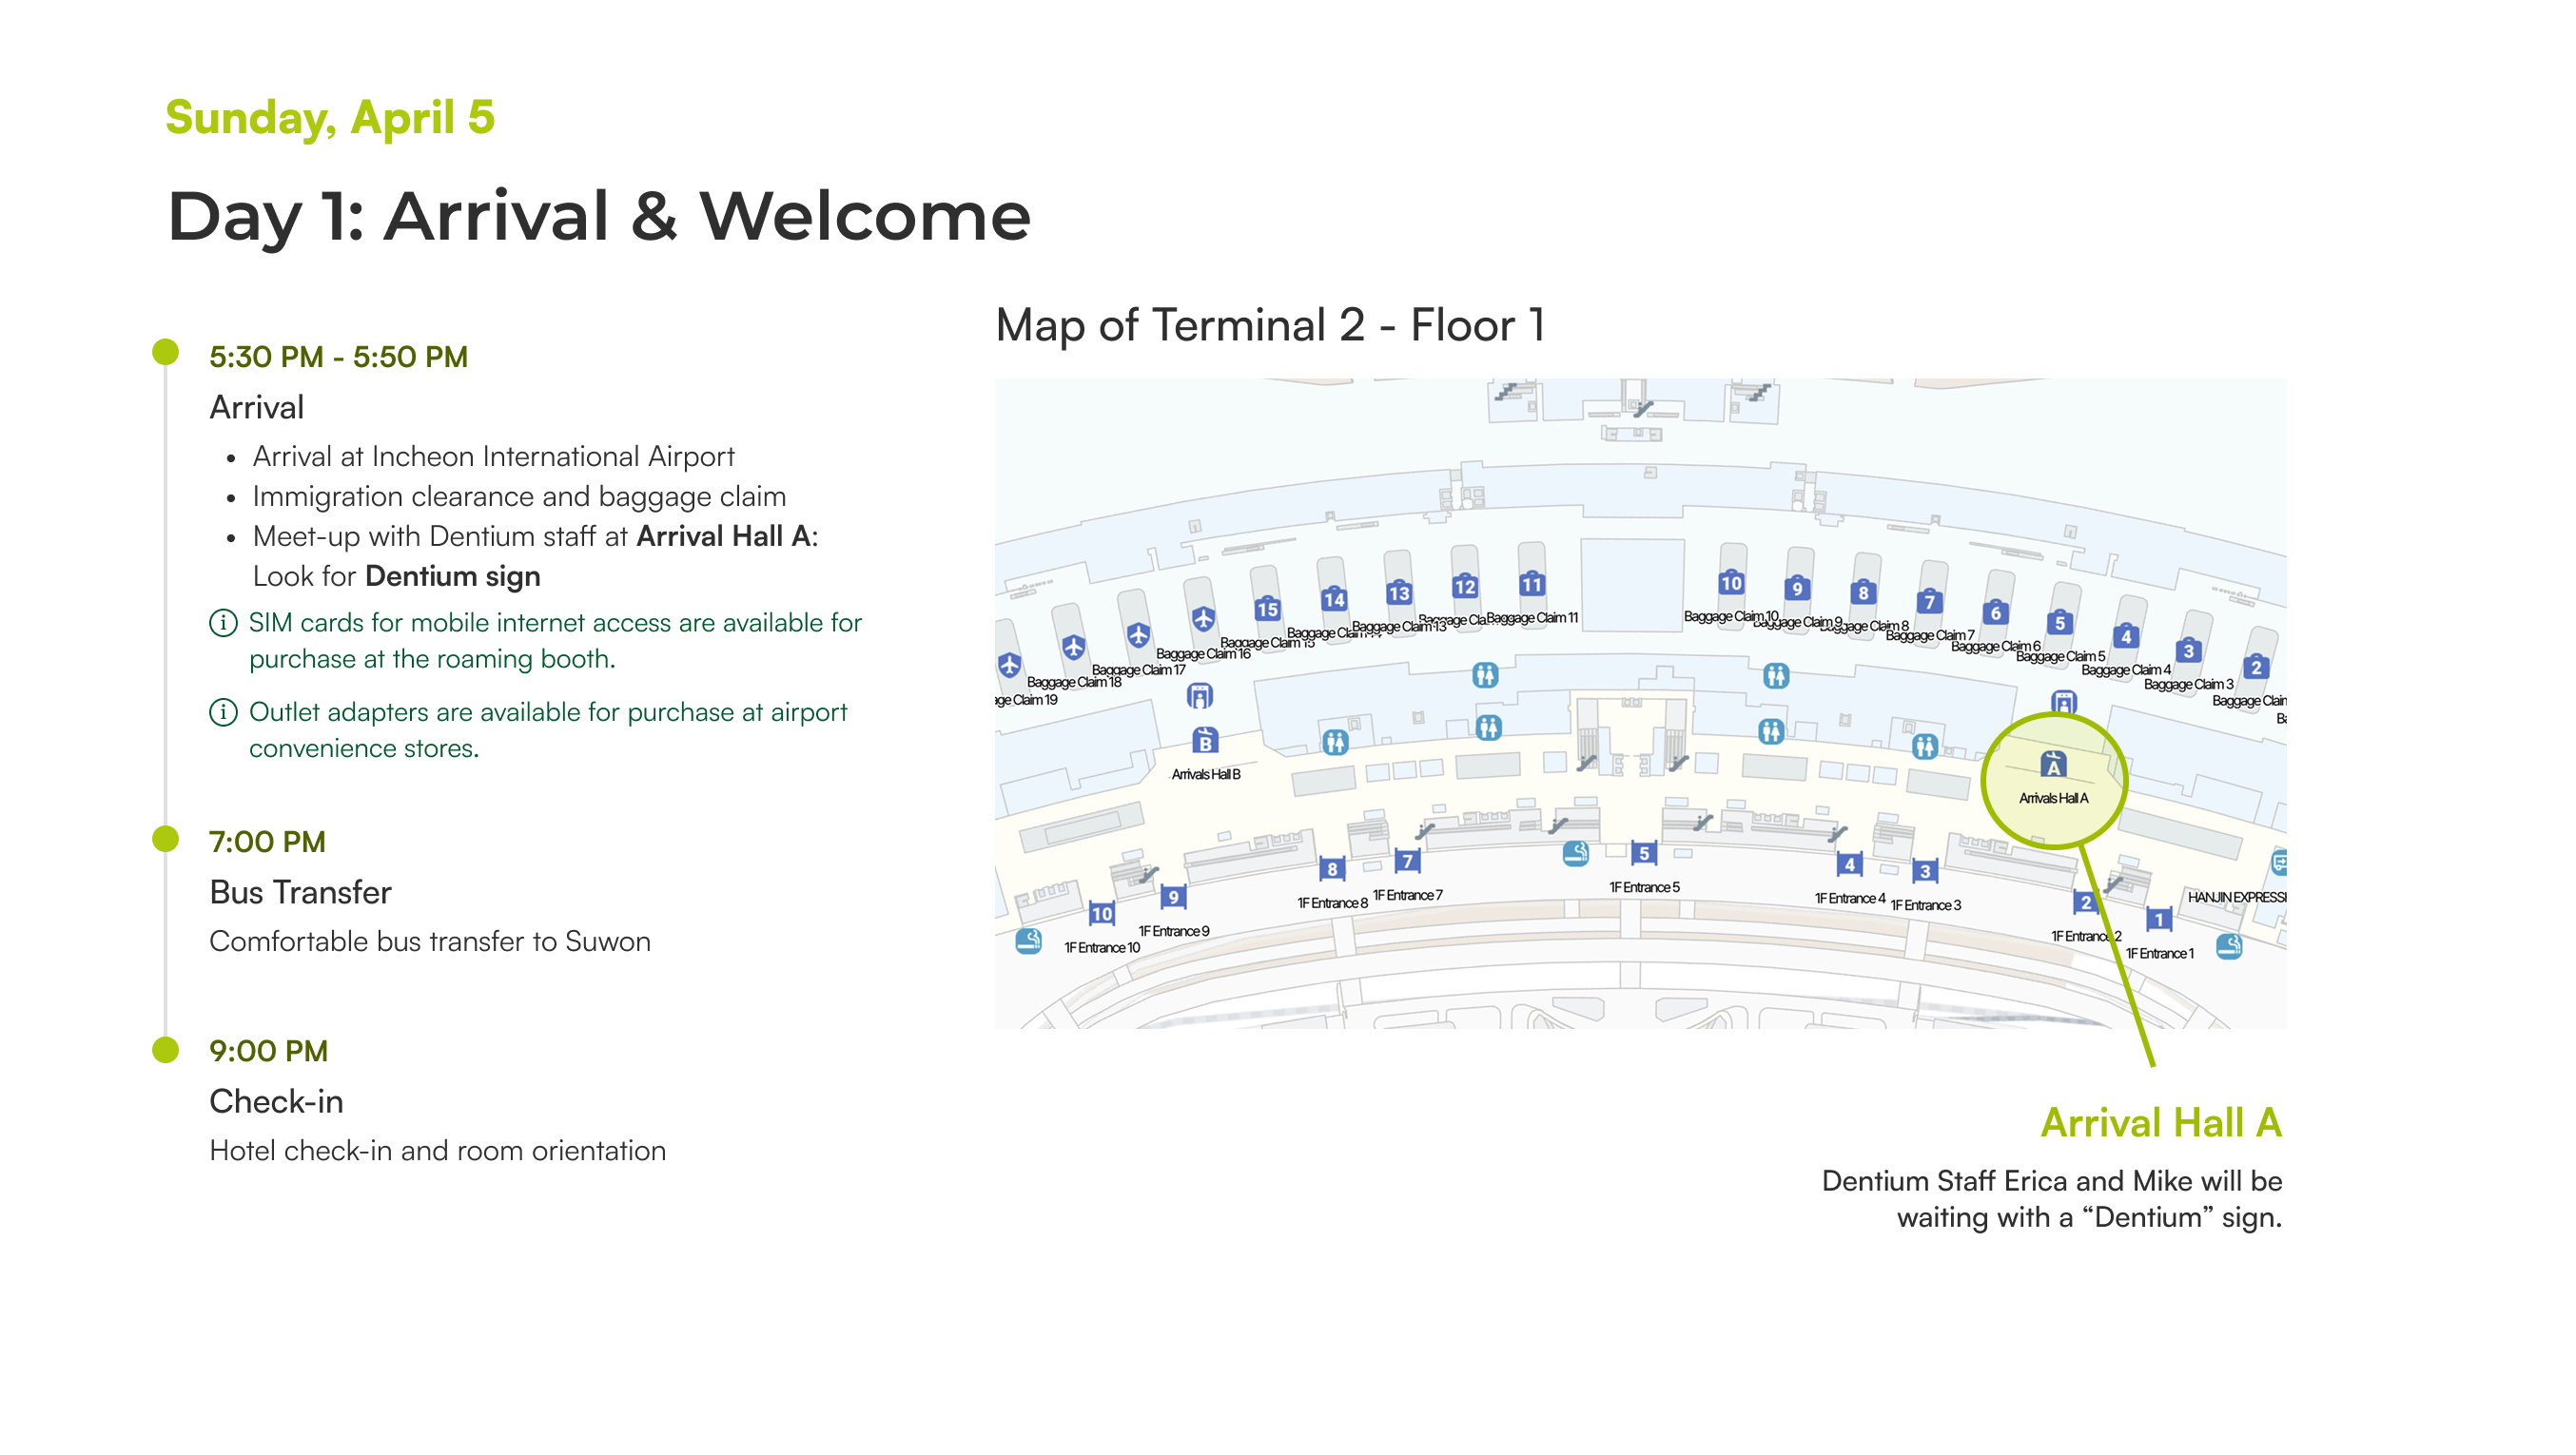This screenshot has height=1455, width=2576.
Task: Click smoking area icon near Entrance 5
Action: point(1576,853)
